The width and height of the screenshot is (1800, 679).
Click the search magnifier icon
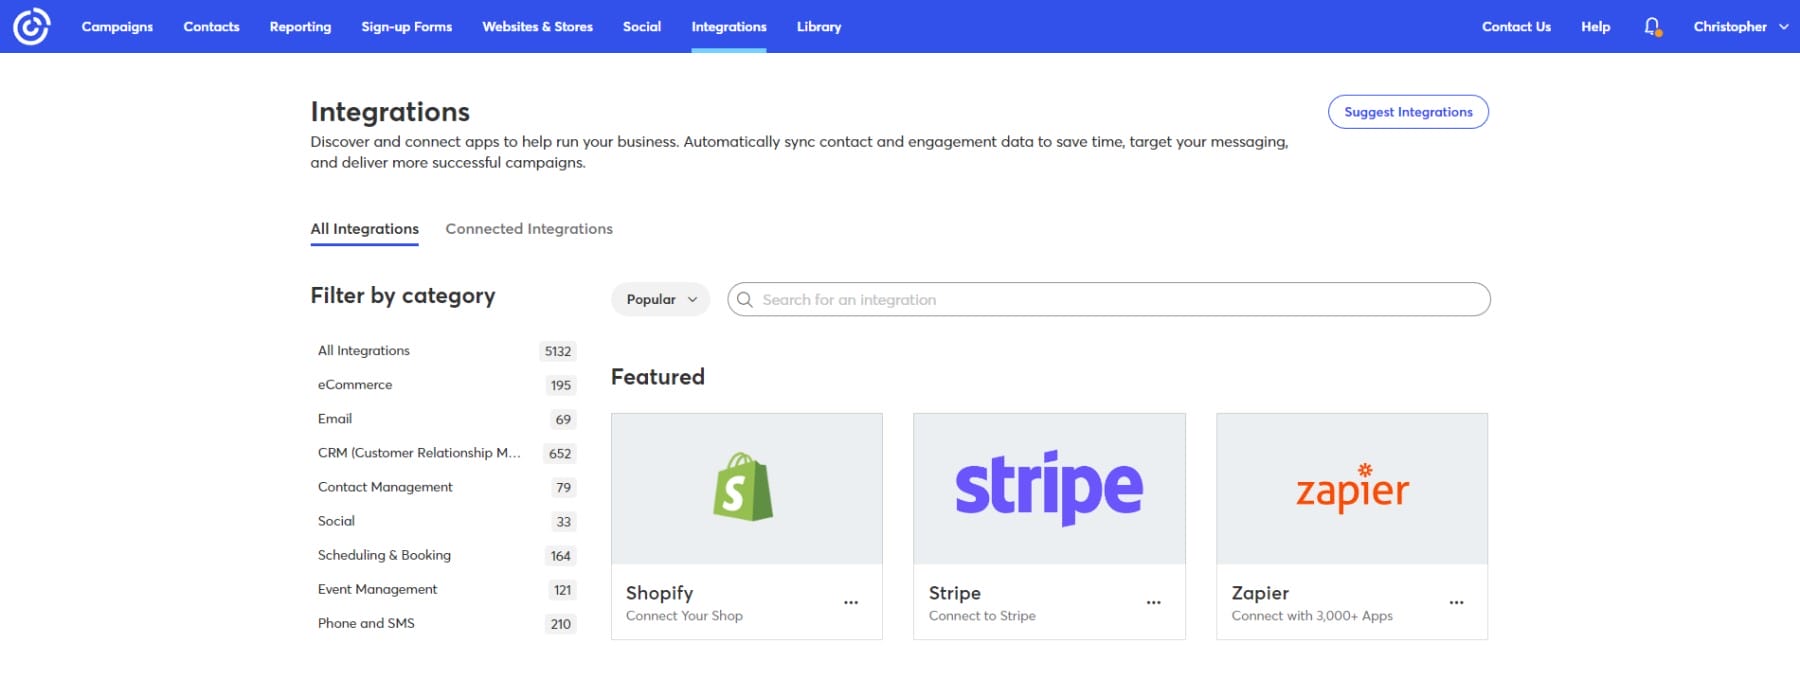745,299
